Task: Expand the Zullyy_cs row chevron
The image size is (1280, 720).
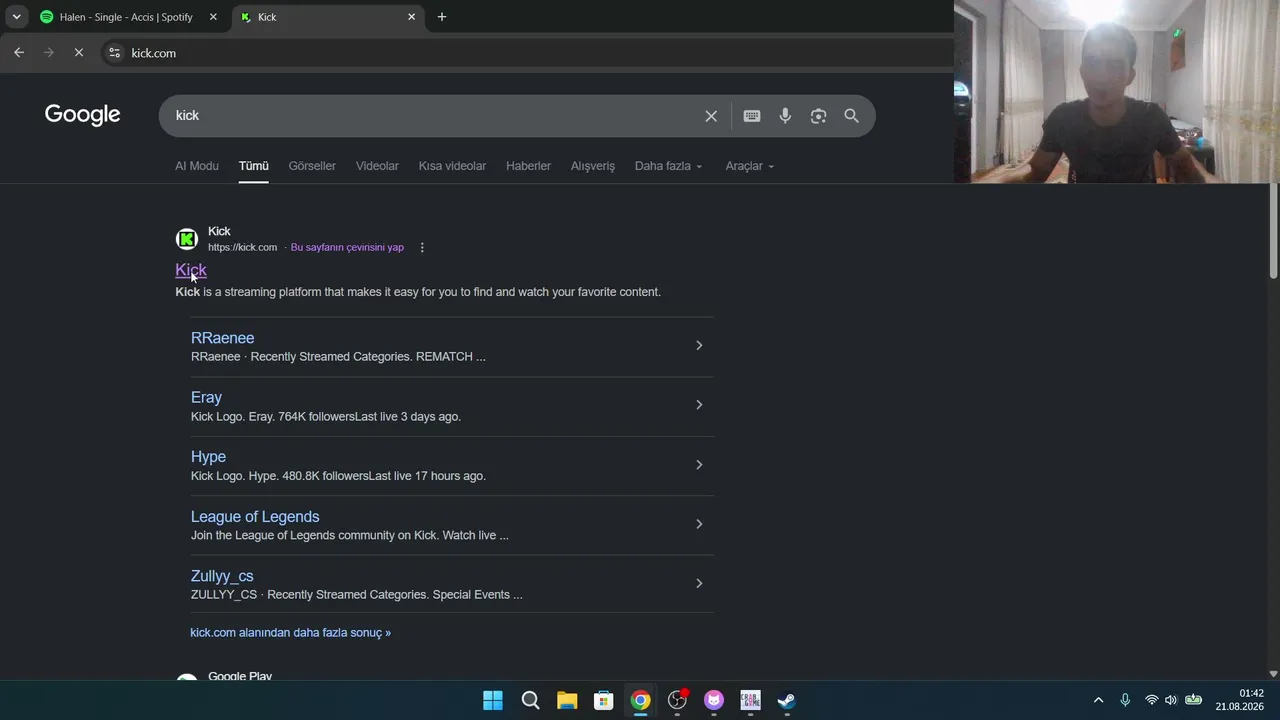Action: point(699,584)
